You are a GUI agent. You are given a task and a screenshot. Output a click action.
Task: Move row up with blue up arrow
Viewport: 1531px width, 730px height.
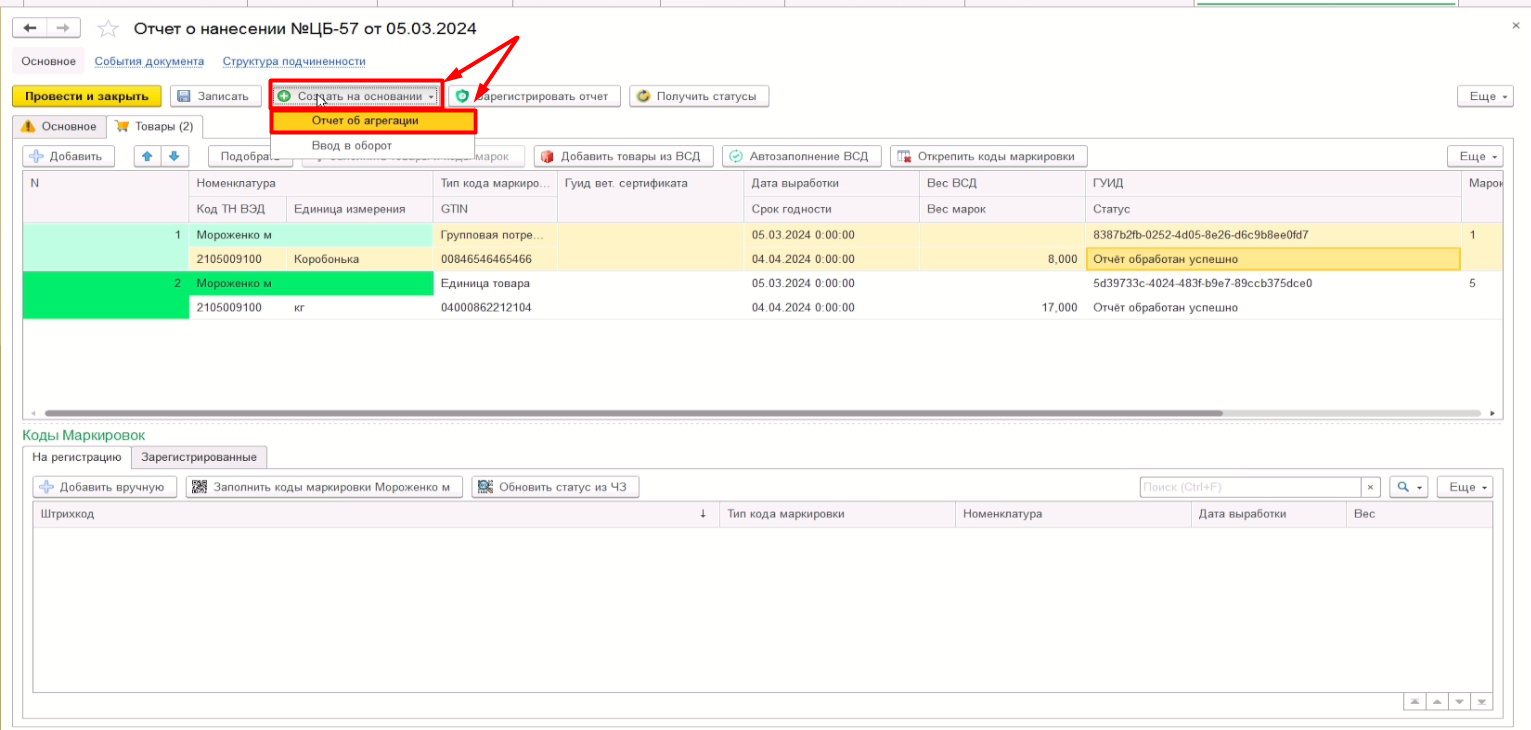[148, 156]
